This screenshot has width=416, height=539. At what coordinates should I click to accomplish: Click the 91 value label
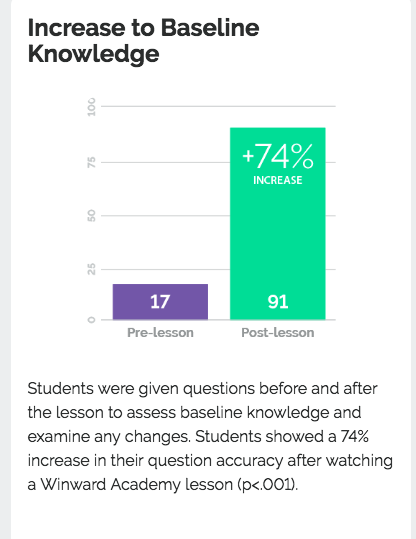pyautogui.click(x=278, y=302)
